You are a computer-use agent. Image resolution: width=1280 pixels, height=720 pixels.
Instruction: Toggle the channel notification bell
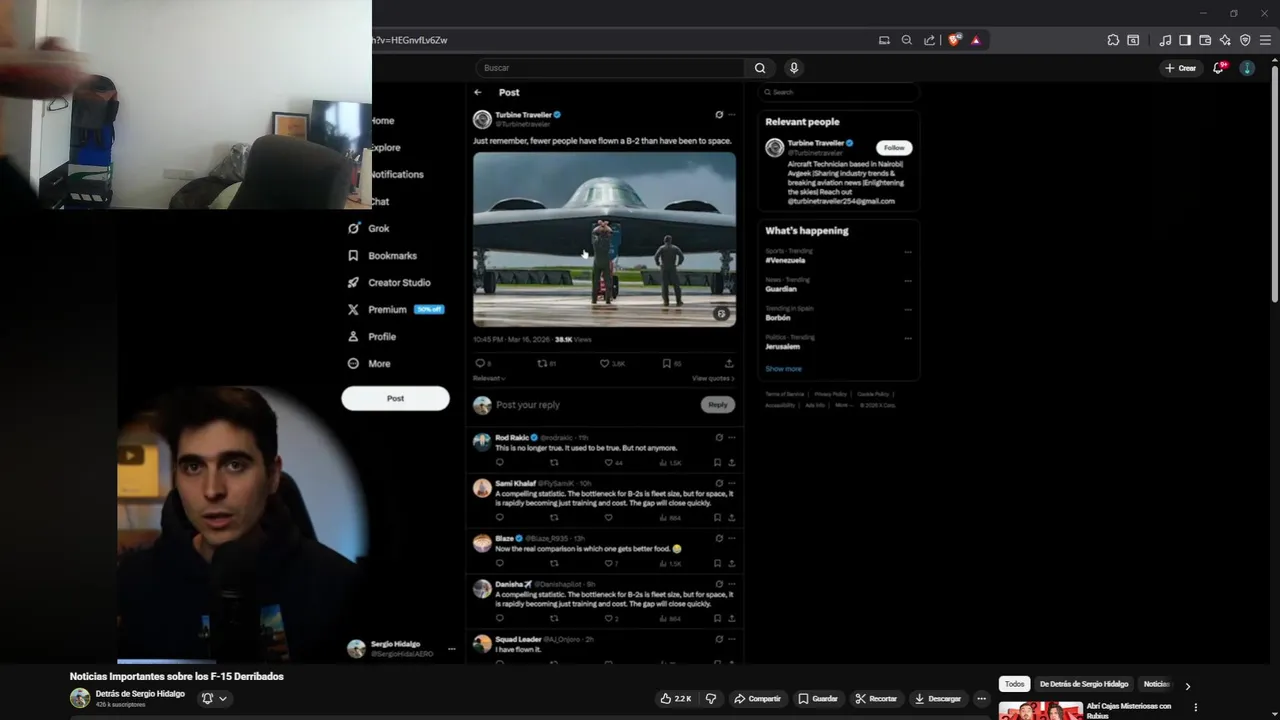(207, 698)
